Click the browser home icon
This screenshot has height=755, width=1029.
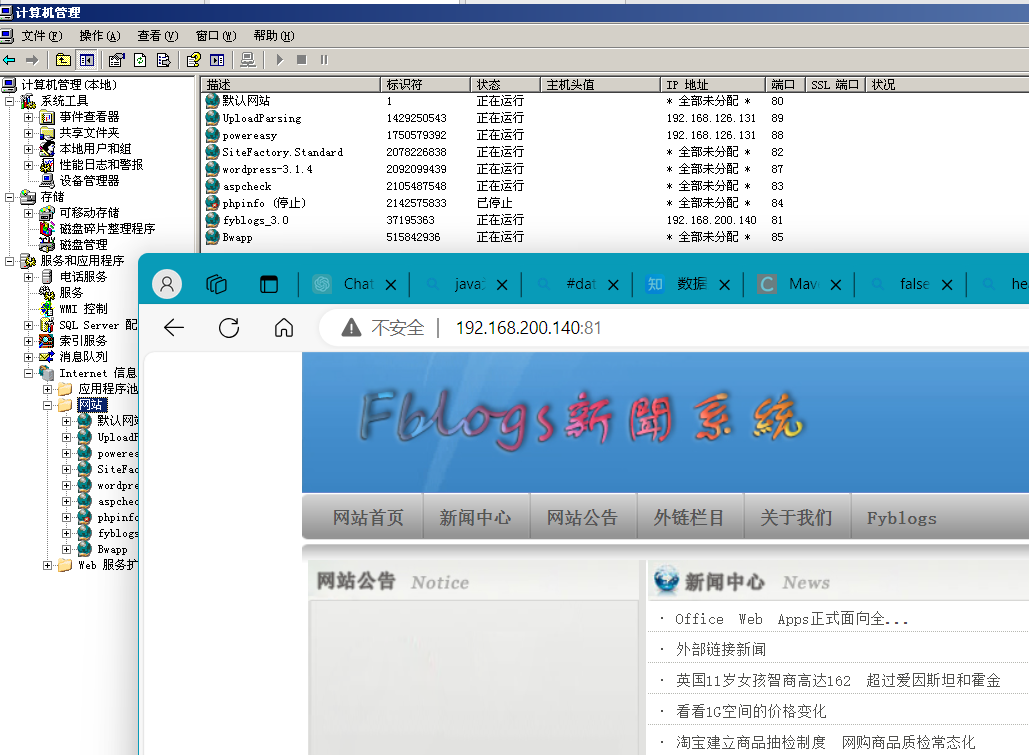[x=284, y=326]
